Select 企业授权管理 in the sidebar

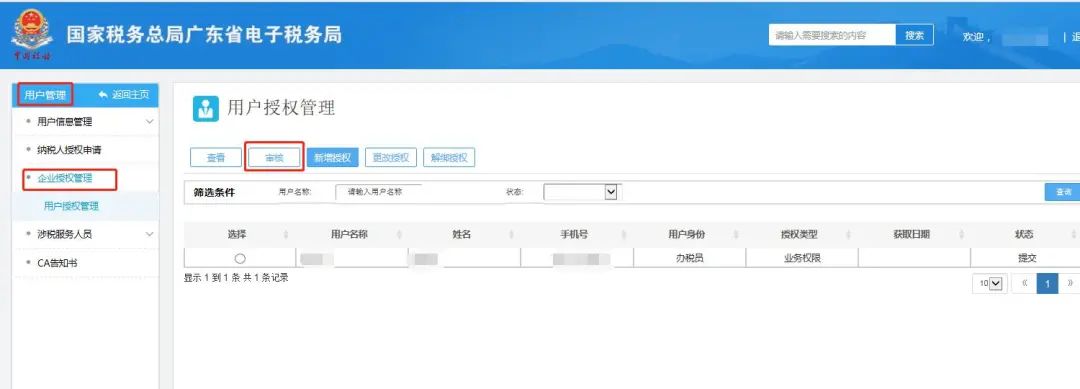coord(65,178)
